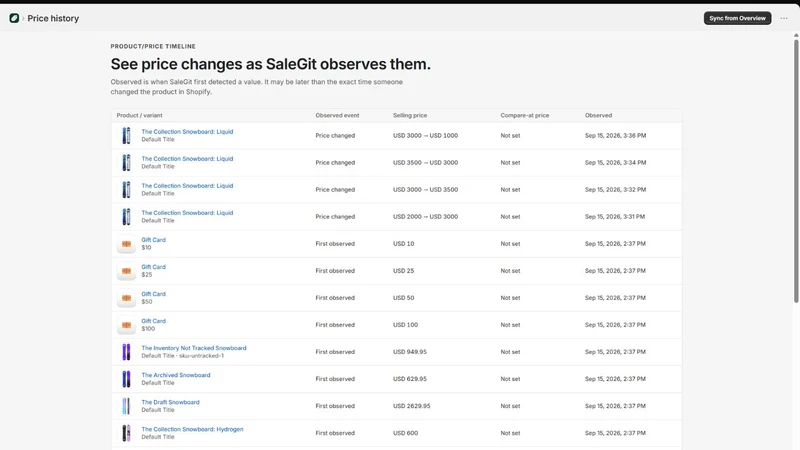
Task: Click Price history breadcrumb title
Action: pyautogui.click(x=53, y=18)
